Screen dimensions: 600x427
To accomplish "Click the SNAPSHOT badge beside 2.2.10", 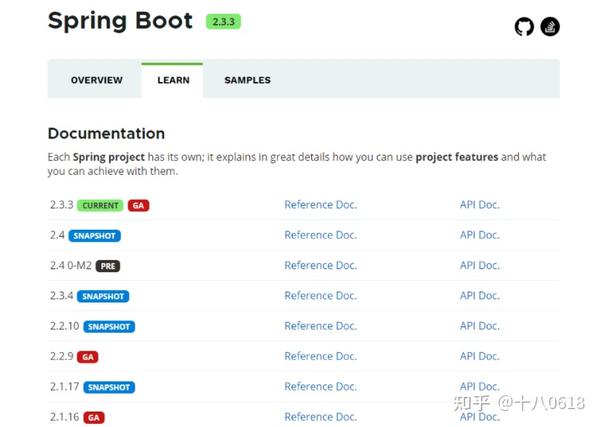I will [109, 327].
